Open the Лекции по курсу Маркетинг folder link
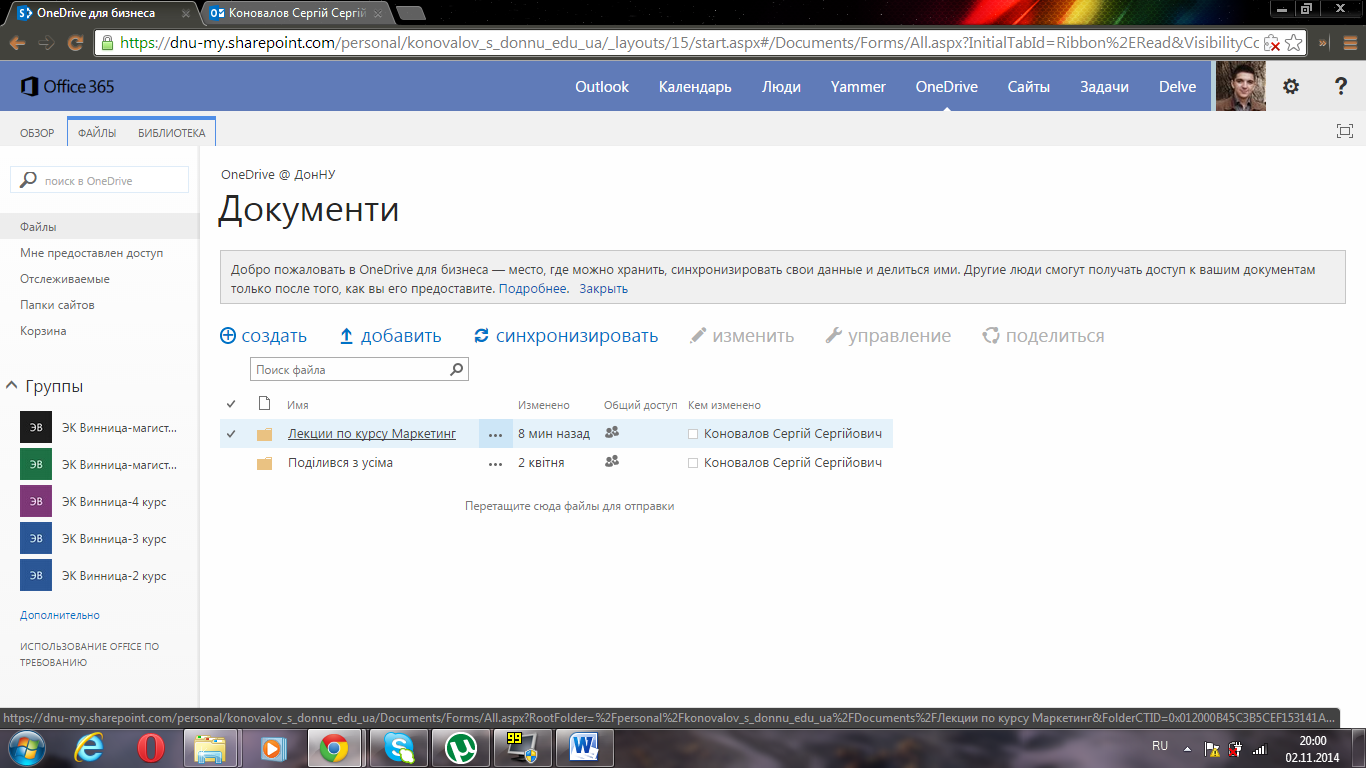 point(372,434)
